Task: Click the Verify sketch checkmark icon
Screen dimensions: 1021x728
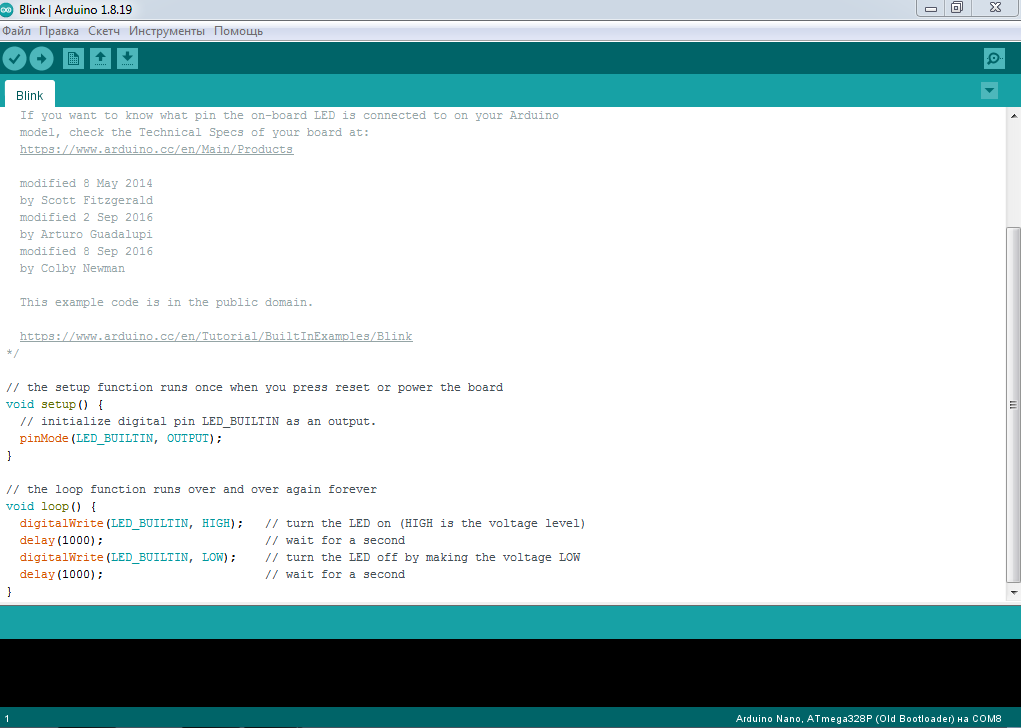Action: [14, 59]
